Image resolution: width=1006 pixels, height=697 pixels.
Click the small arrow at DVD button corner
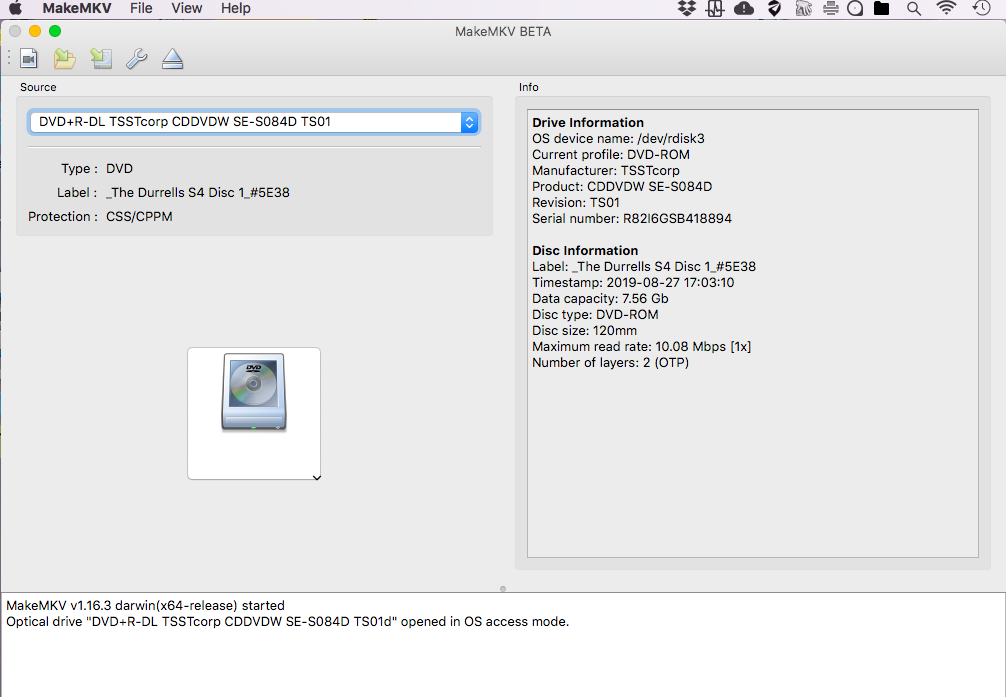[x=316, y=477]
